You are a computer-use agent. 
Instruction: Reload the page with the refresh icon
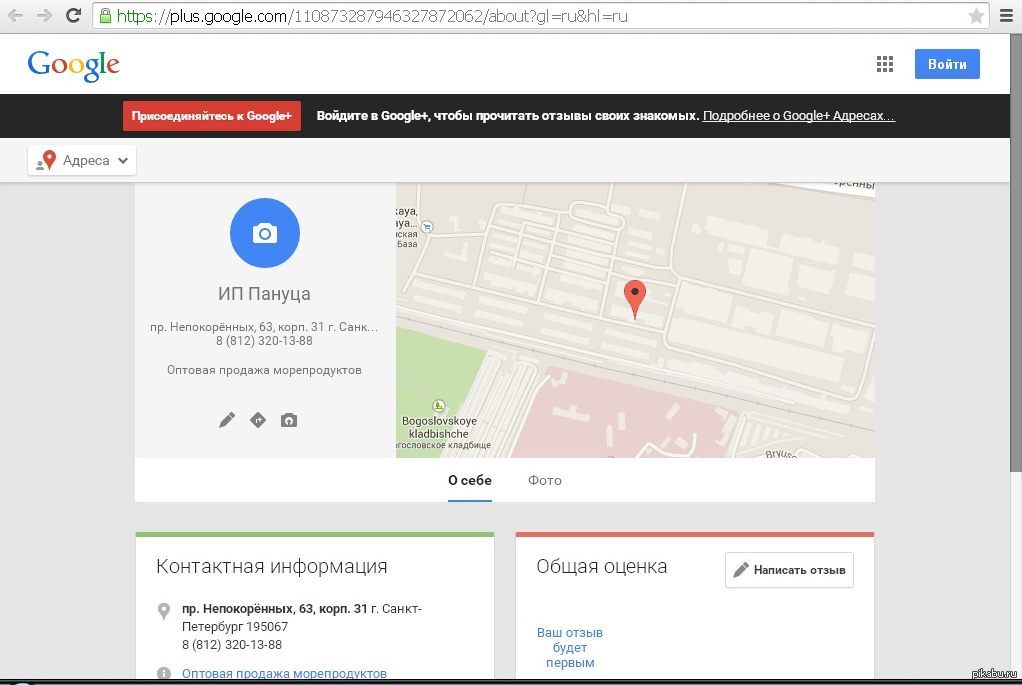(74, 16)
